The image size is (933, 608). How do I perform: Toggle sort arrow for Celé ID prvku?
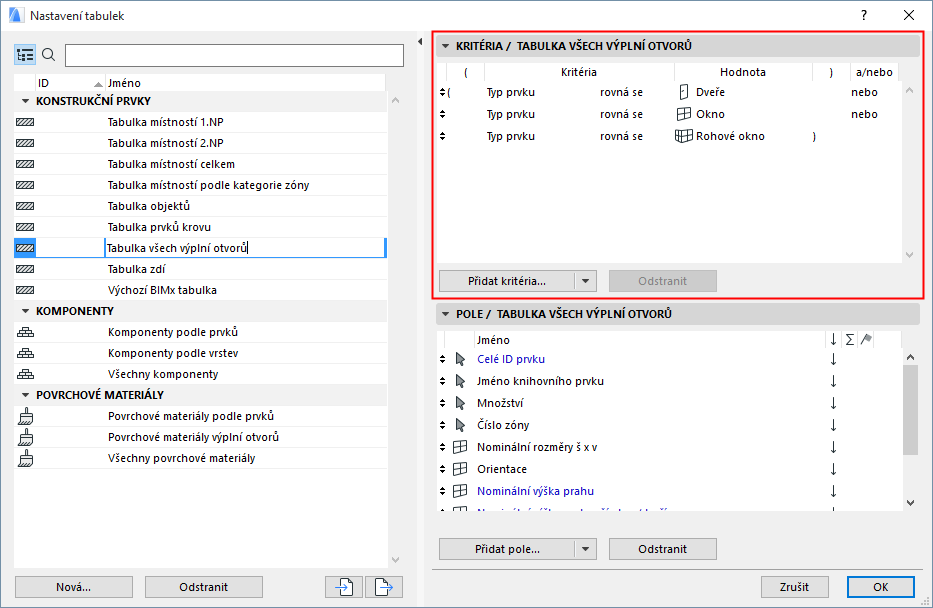click(833, 359)
